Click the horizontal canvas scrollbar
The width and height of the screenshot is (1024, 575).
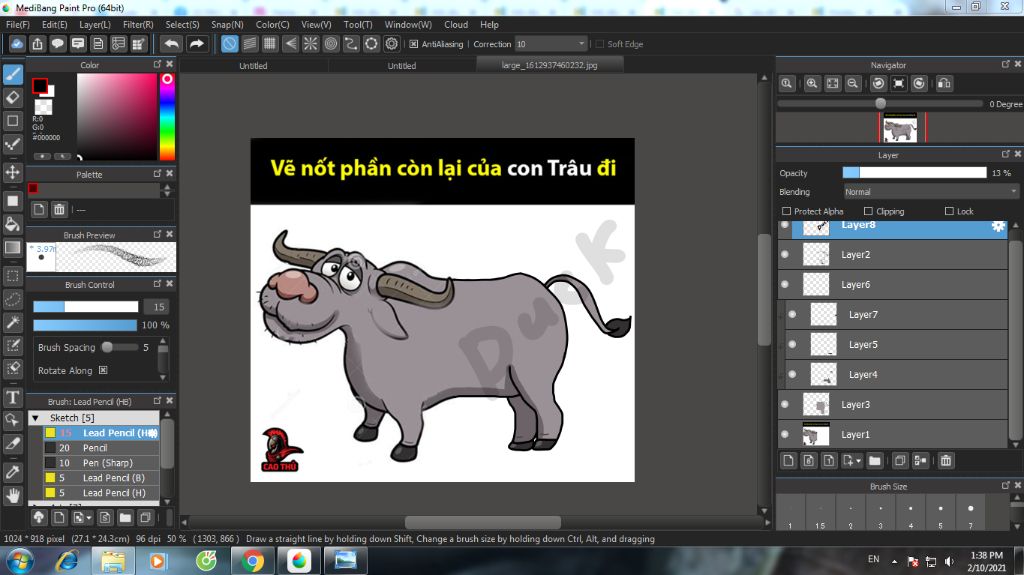click(483, 522)
